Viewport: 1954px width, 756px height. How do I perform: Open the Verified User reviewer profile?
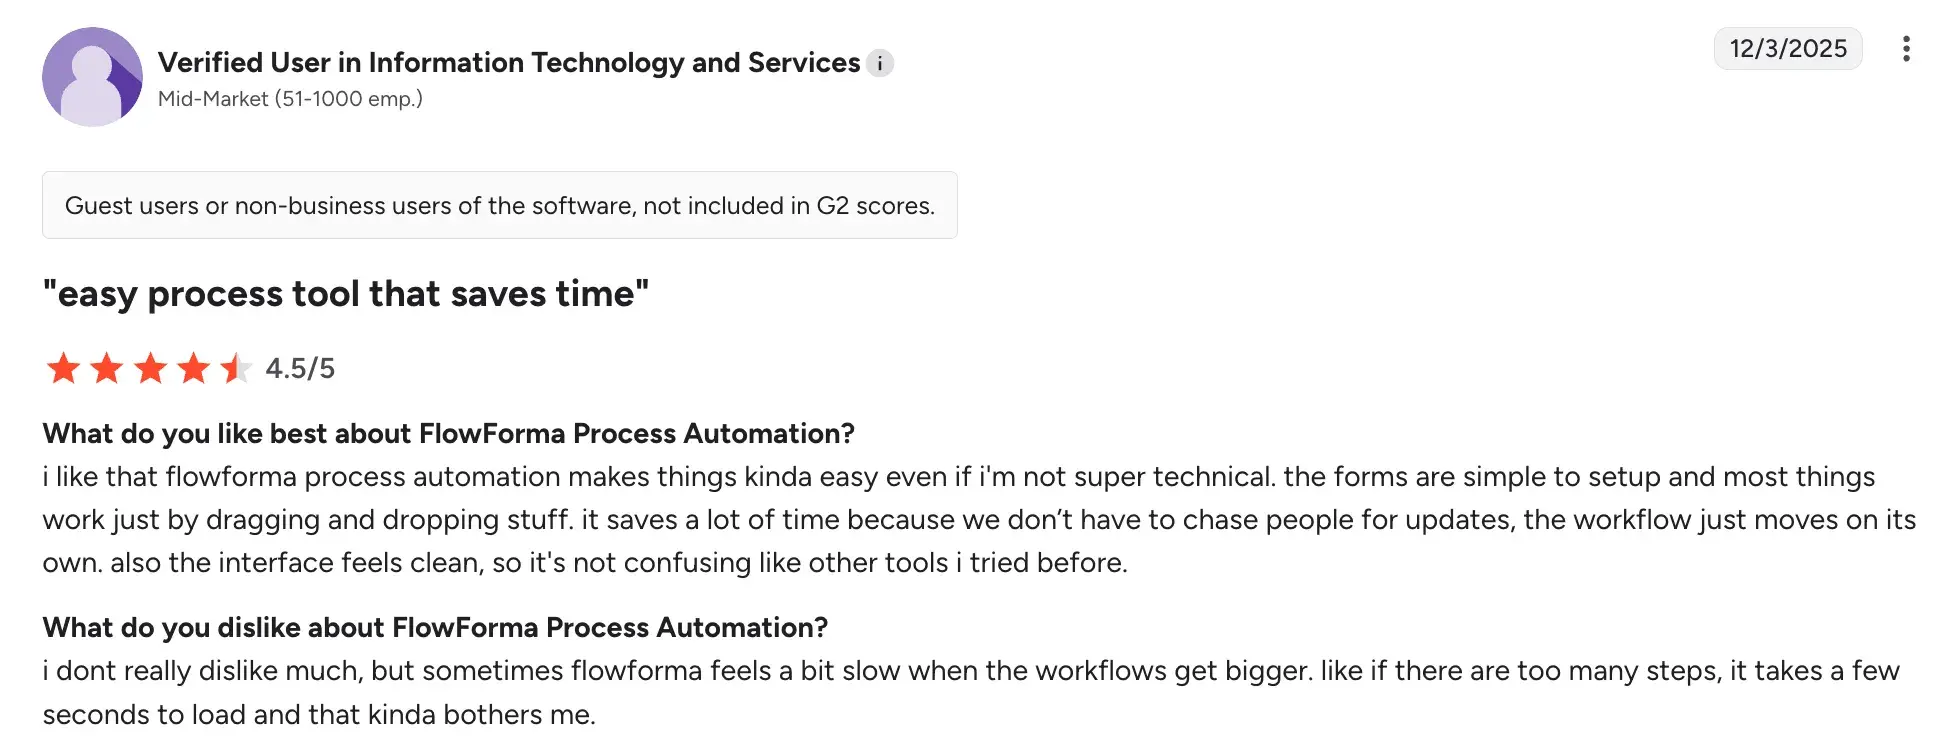pos(508,62)
